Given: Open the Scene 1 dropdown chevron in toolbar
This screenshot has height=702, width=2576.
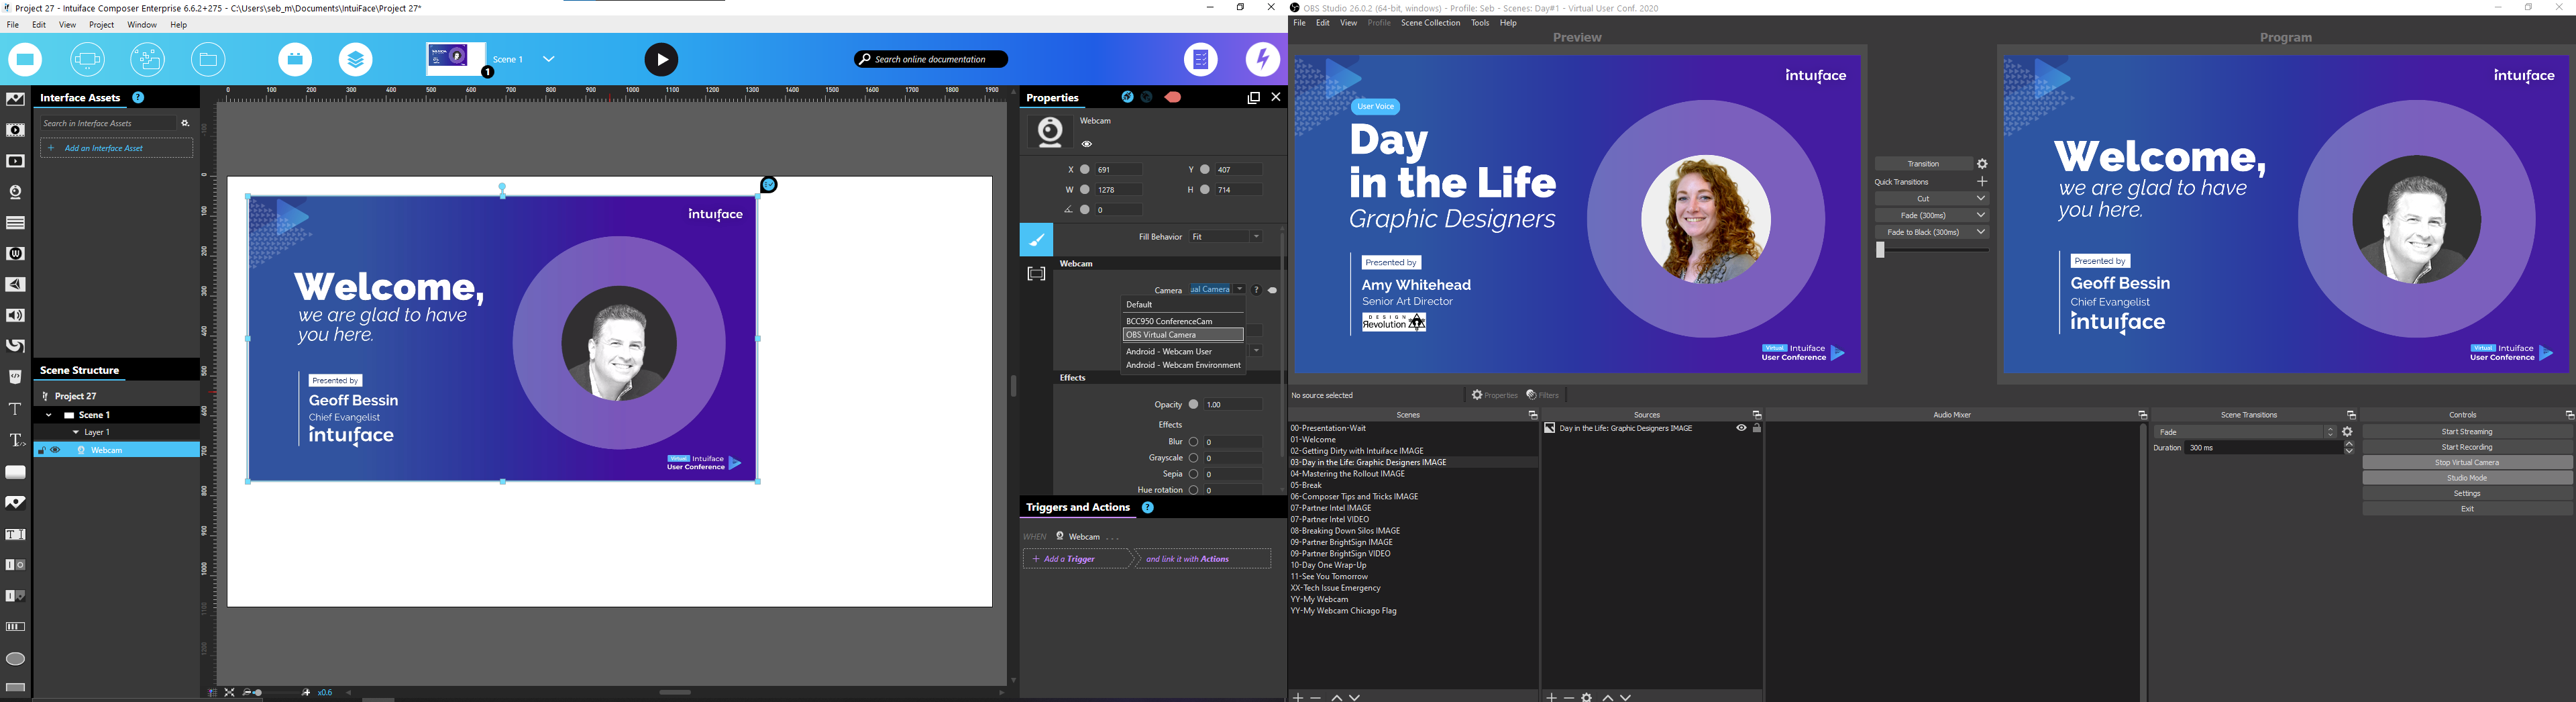Looking at the screenshot, I should pyautogui.click(x=549, y=59).
